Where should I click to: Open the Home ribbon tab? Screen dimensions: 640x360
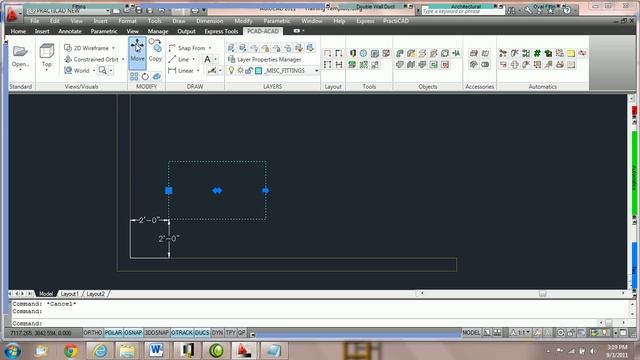18,31
